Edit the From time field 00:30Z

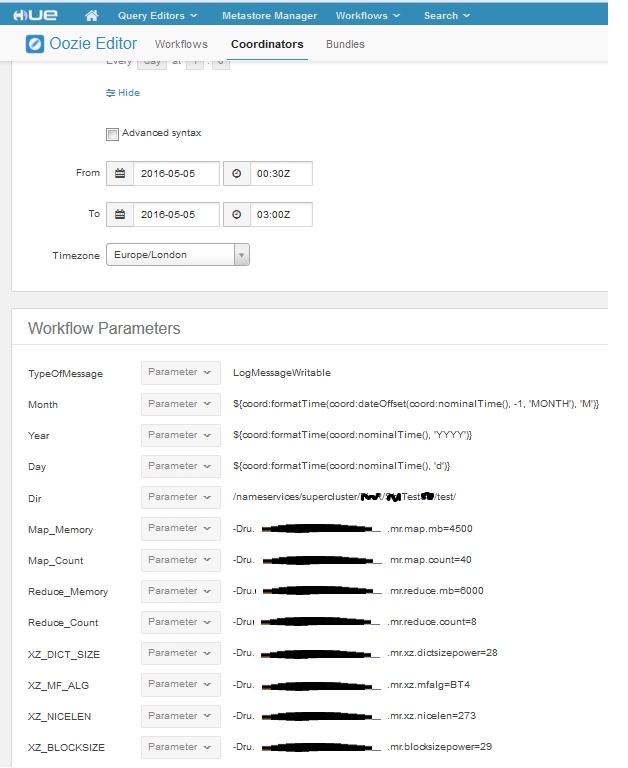pyautogui.click(x=281, y=173)
